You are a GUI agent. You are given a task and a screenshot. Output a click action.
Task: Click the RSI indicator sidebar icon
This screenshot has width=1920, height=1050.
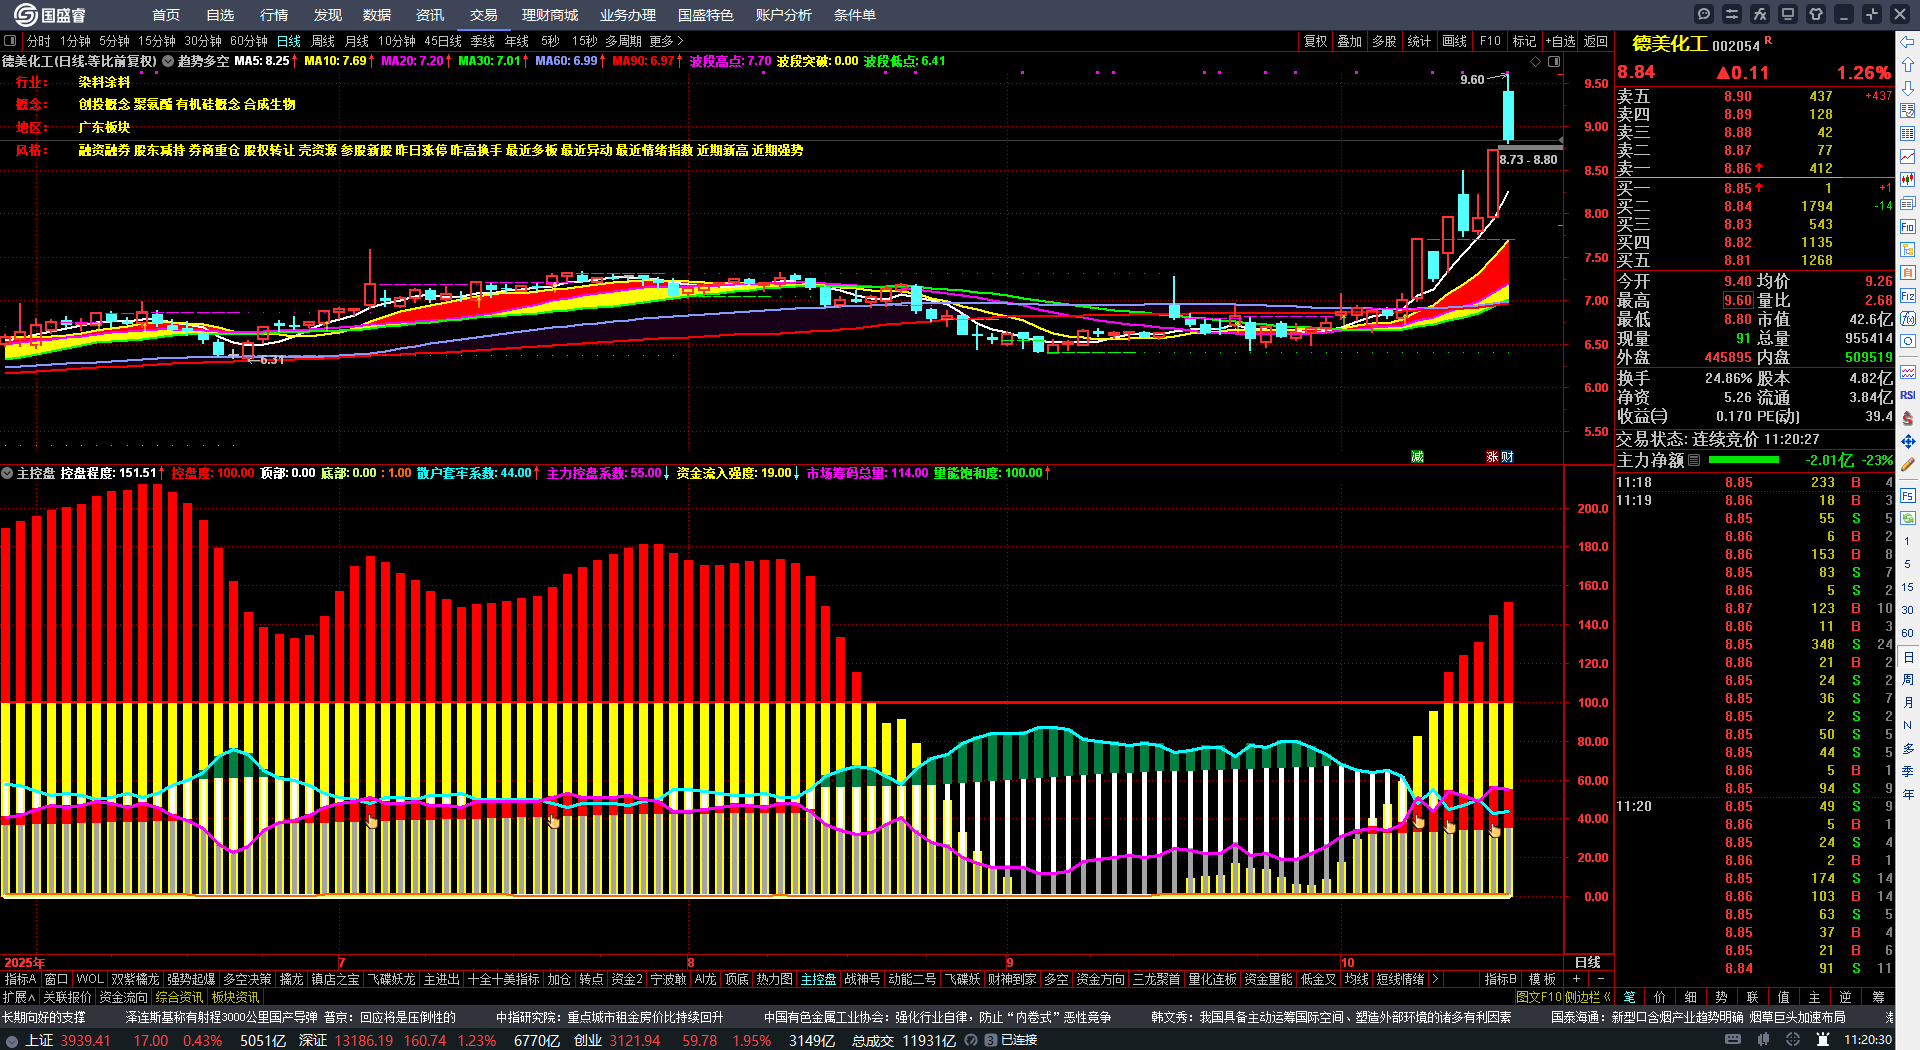tap(1908, 396)
